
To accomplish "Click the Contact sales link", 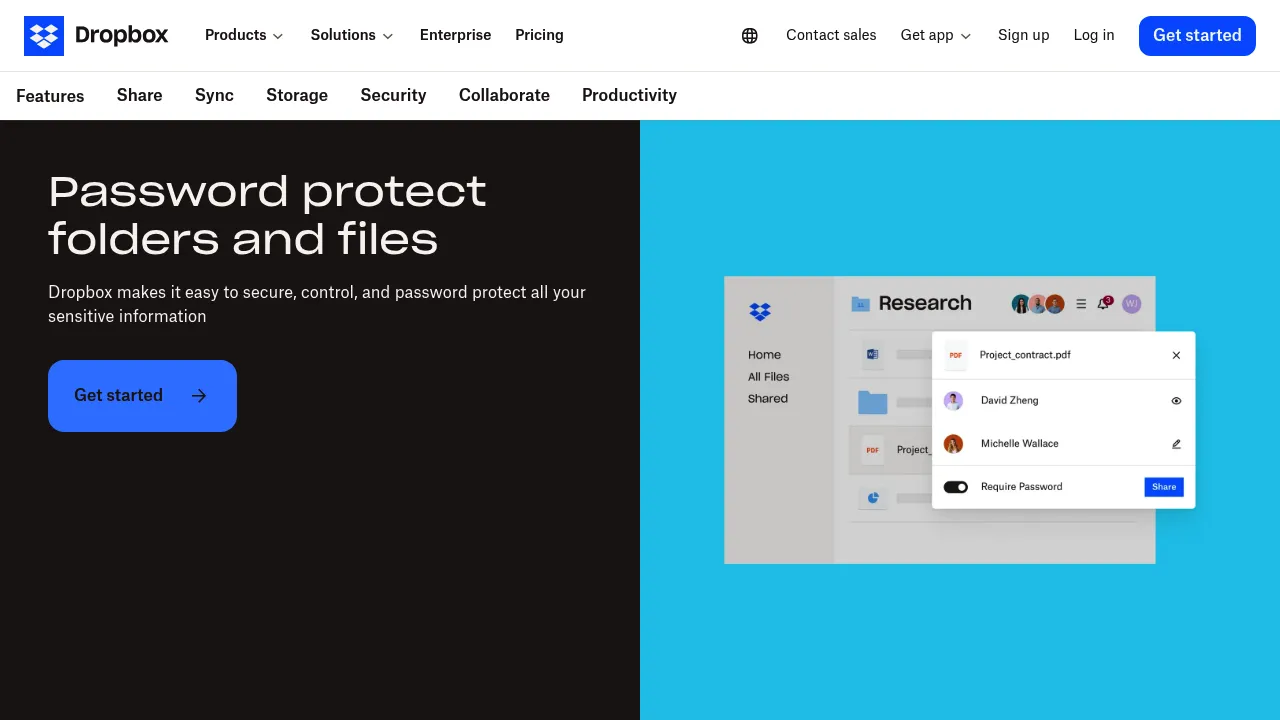I will [x=831, y=35].
